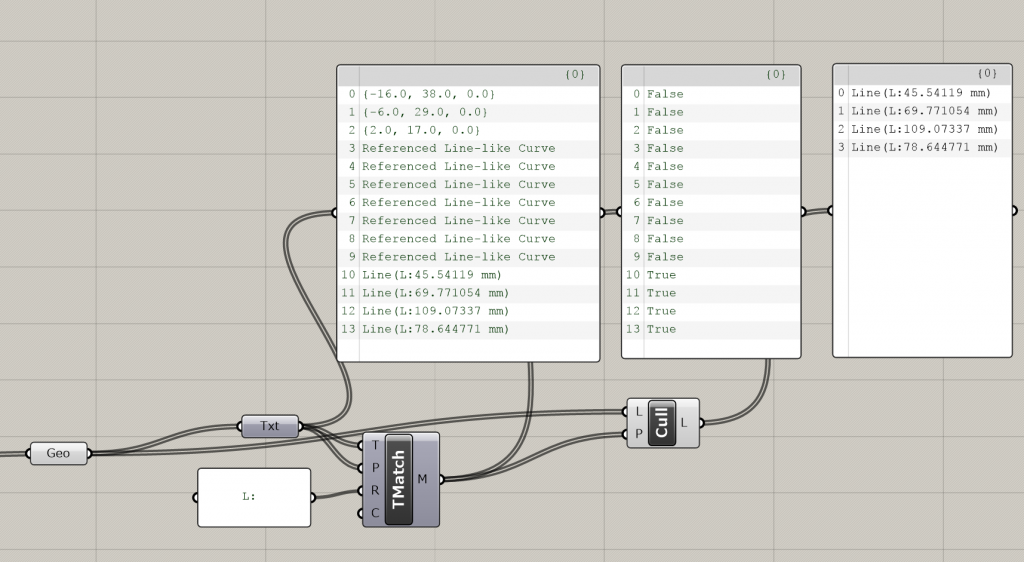Click output grip of the results panel
Image resolution: width=1024 pixels, height=562 pixels.
pyautogui.click(x=1014, y=210)
